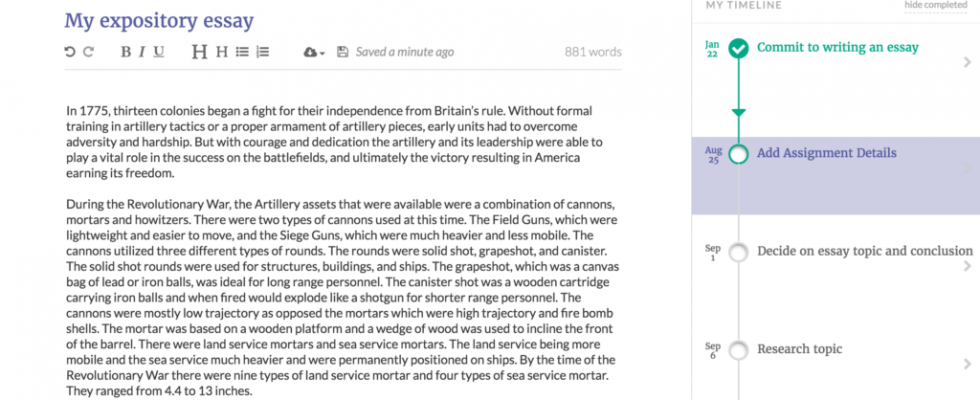Click the 'My expository essay' title field
The height and width of the screenshot is (400, 980).
(159, 21)
